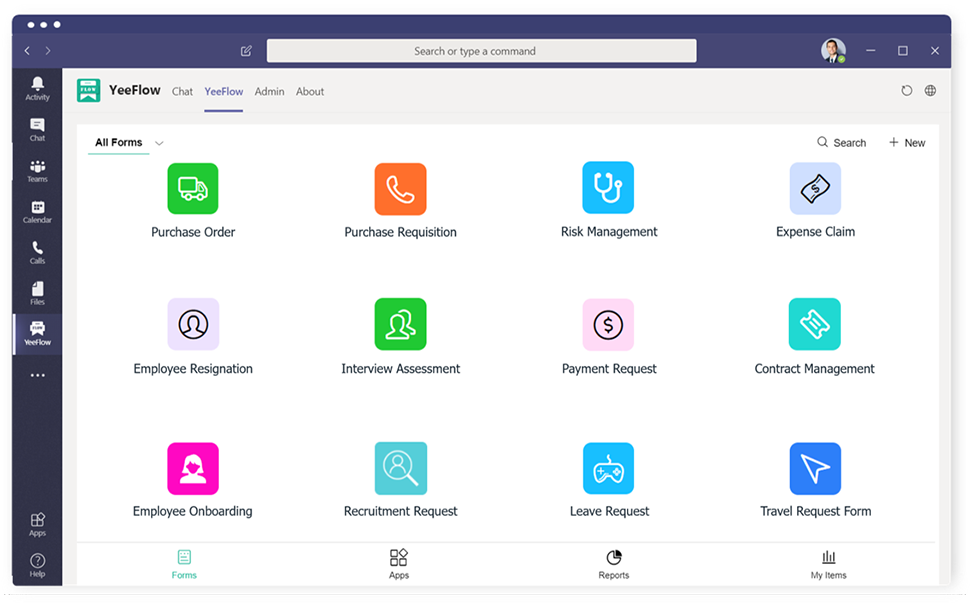Click the Expense Claim label
This screenshot has height=603, width=970.
point(815,231)
